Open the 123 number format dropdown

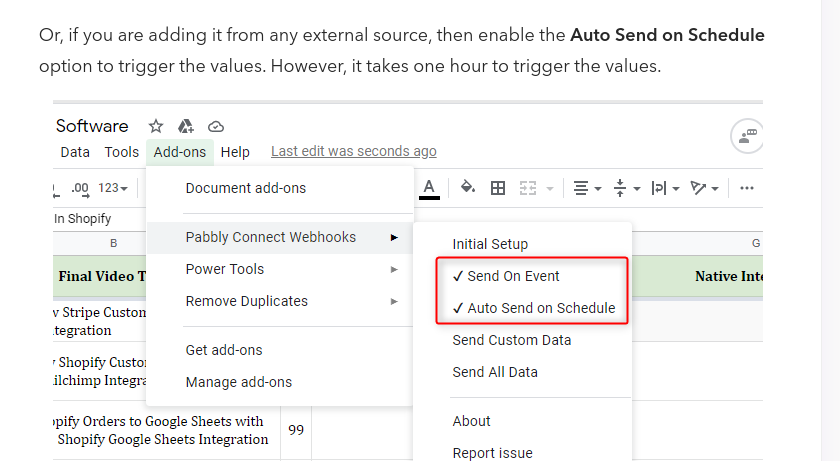click(x=112, y=188)
